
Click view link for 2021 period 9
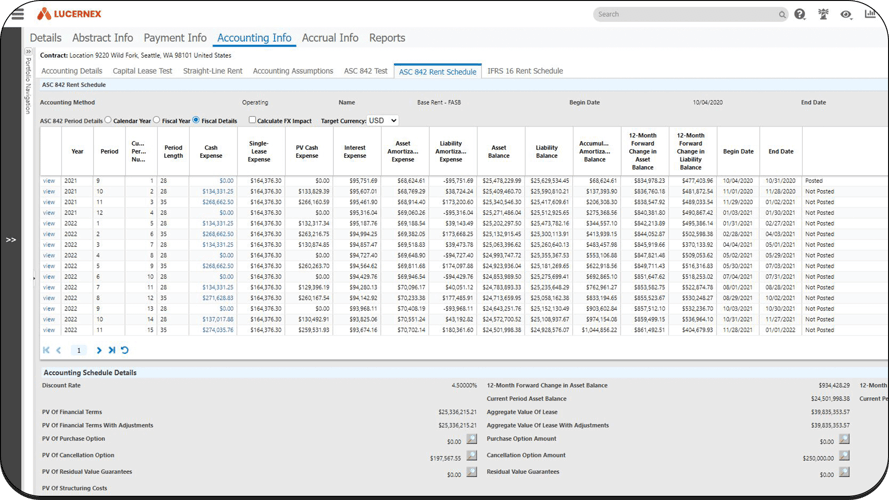coord(49,181)
